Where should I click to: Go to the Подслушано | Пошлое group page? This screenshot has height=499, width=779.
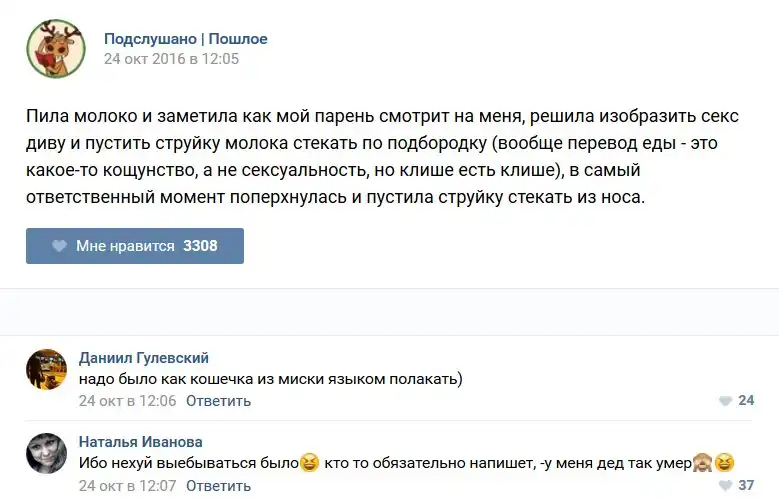[x=185, y=39]
